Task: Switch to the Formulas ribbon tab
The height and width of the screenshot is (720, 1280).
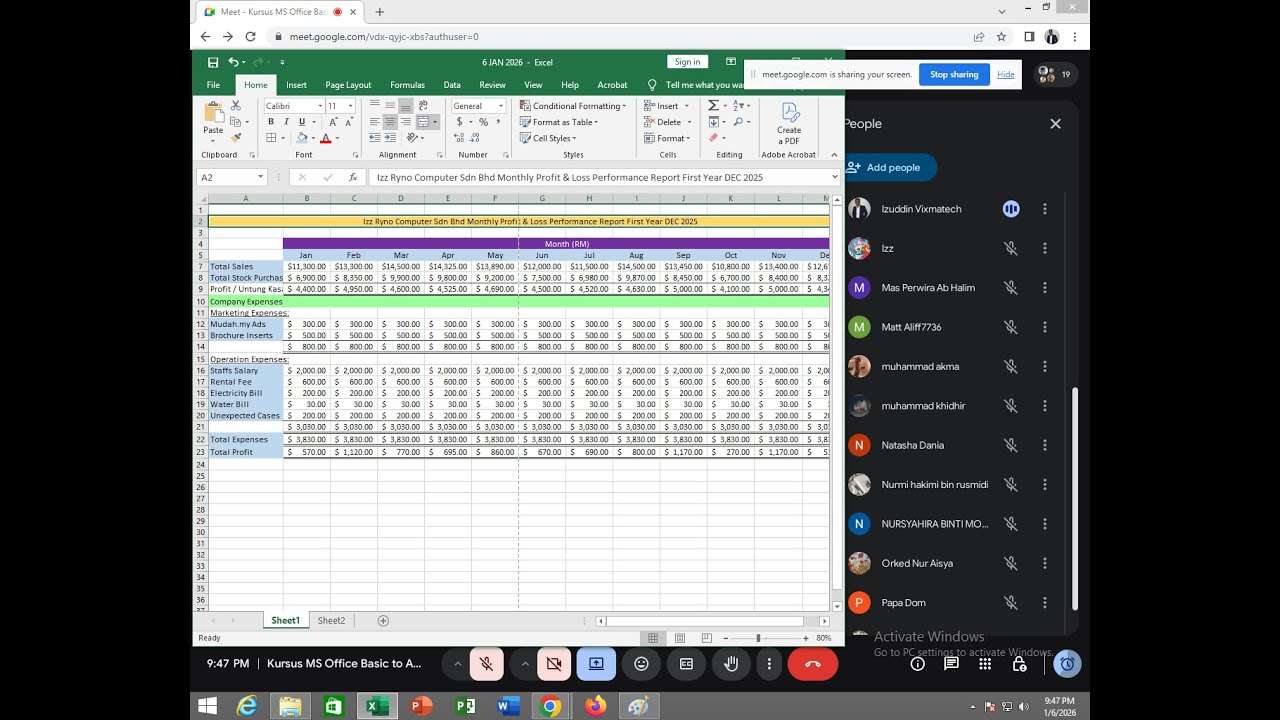Action: (407, 85)
